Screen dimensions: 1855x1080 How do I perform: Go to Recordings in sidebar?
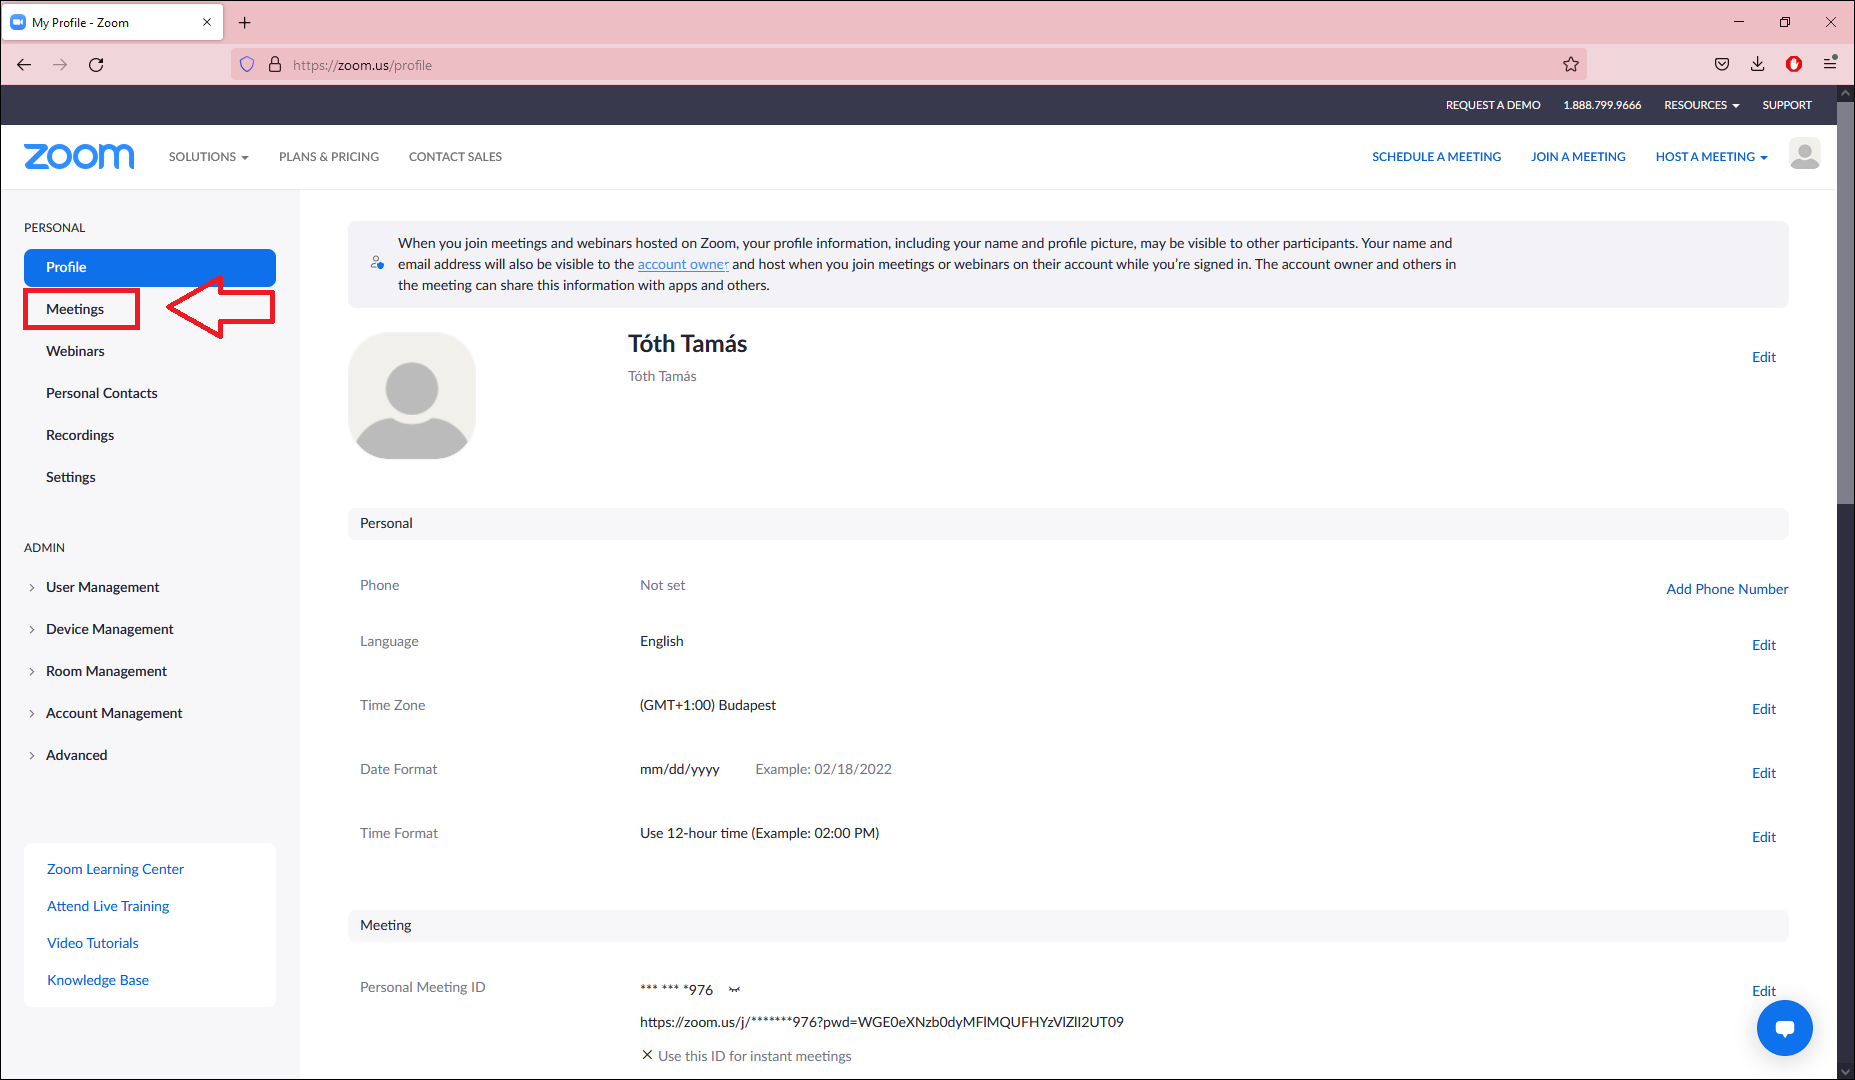click(x=80, y=435)
